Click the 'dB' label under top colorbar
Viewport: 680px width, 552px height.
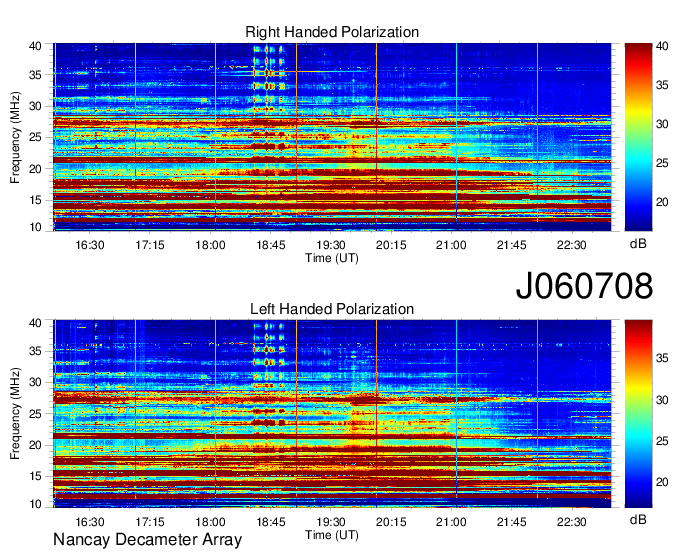(x=638, y=244)
